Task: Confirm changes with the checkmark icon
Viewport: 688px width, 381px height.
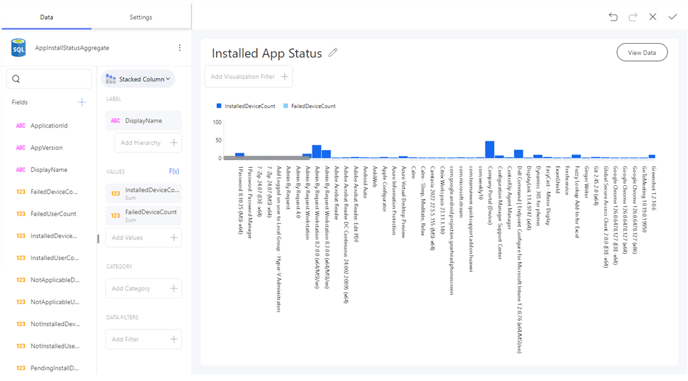Action: (x=673, y=17)
